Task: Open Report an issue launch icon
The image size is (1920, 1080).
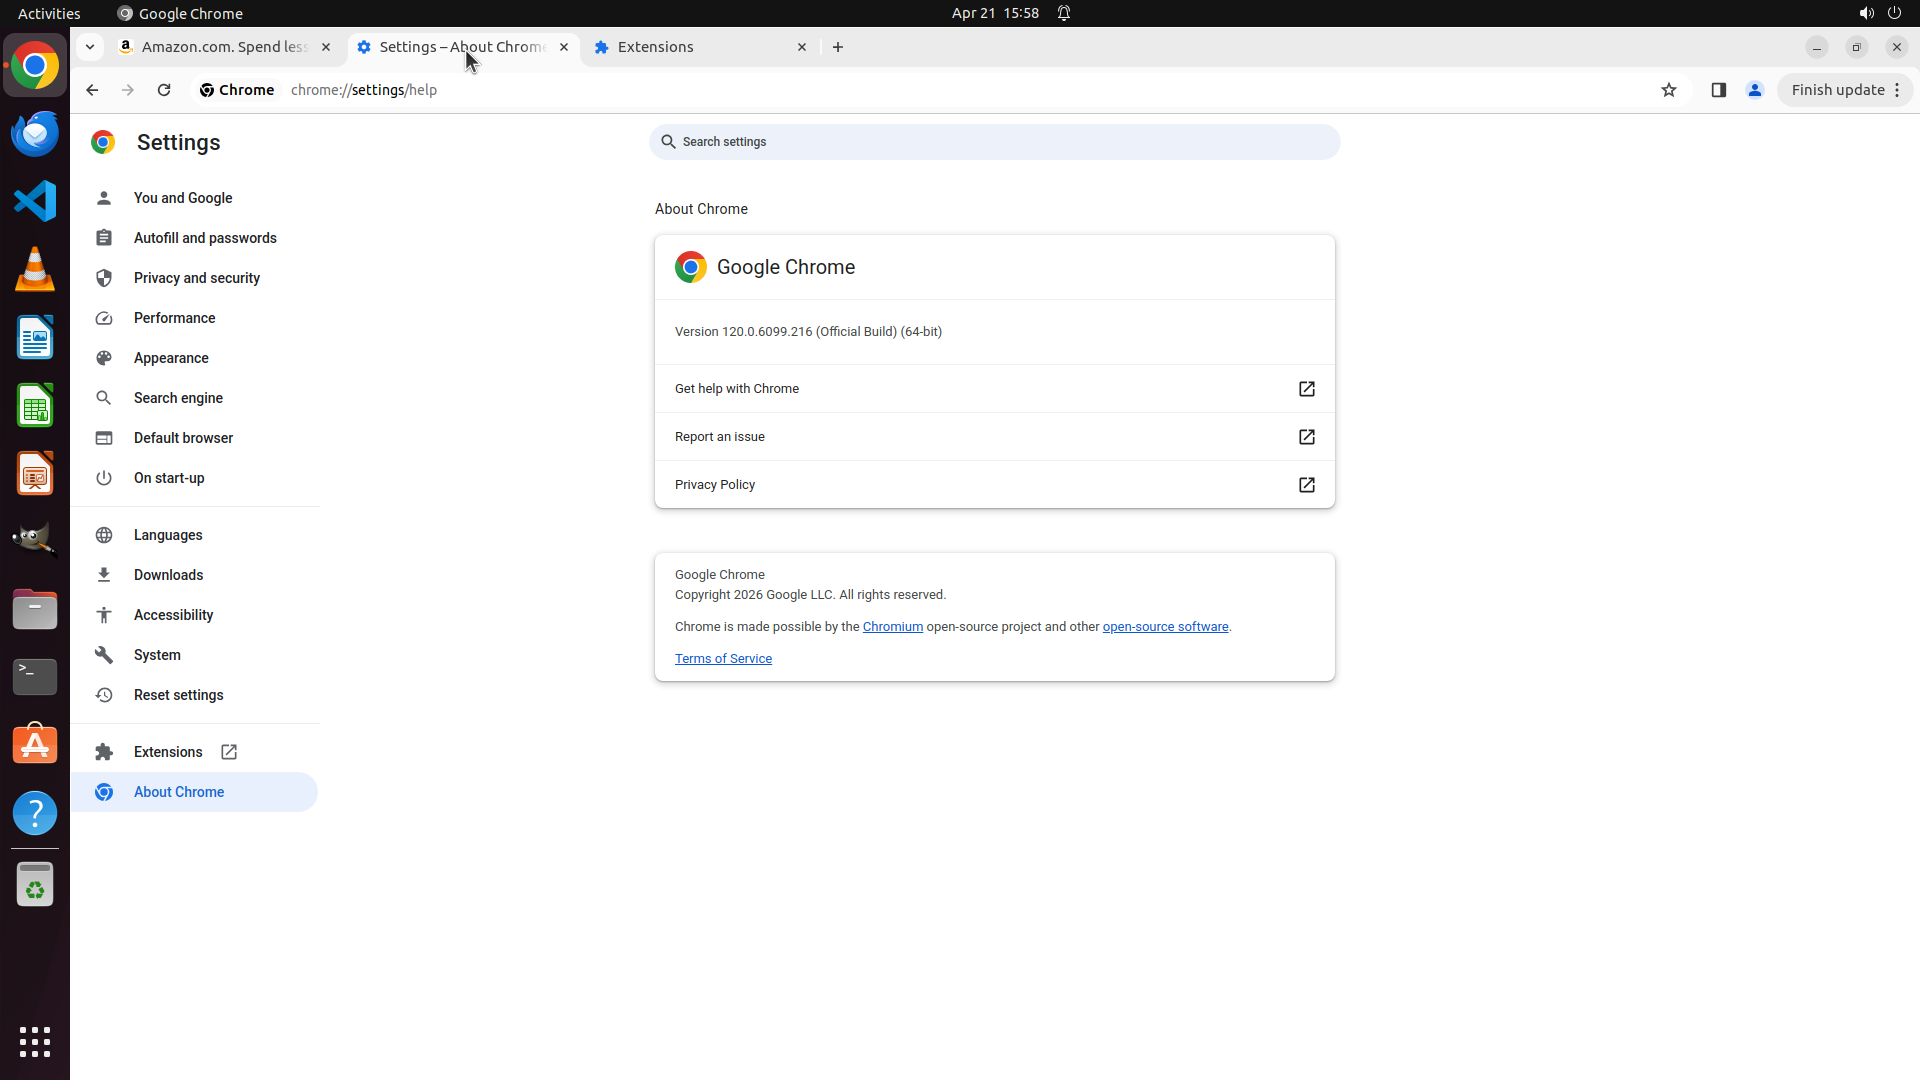Action: [x=1306, y=437]
